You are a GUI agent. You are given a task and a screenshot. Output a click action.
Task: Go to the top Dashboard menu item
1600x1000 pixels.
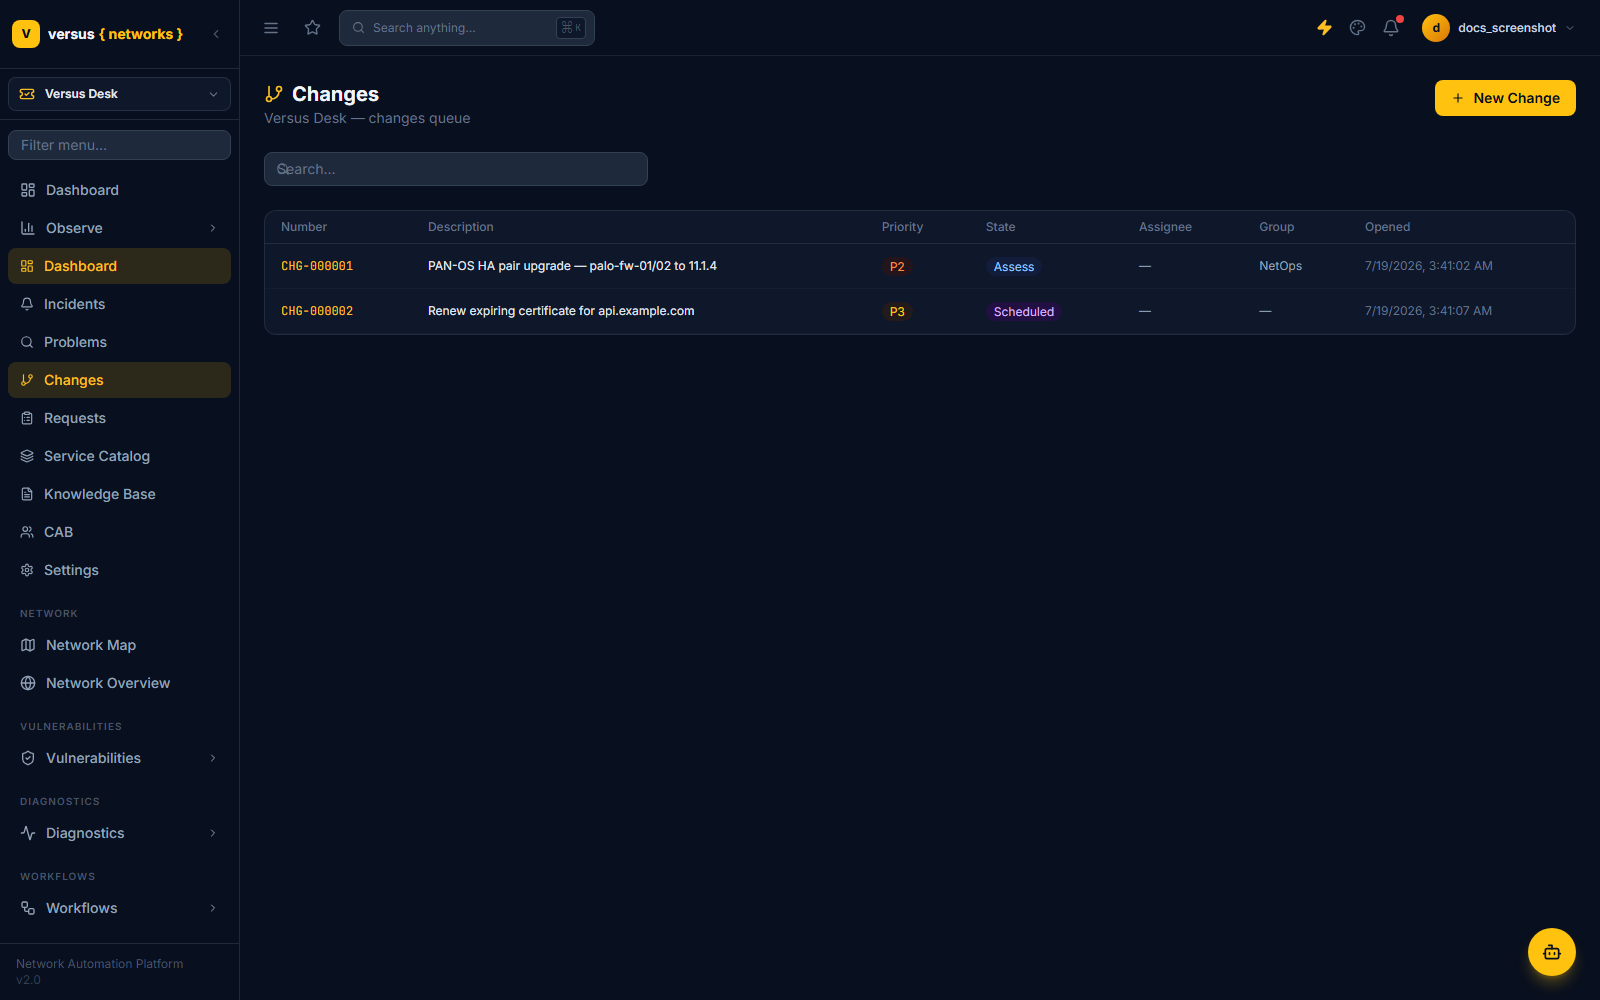click(x=119, y=190)
